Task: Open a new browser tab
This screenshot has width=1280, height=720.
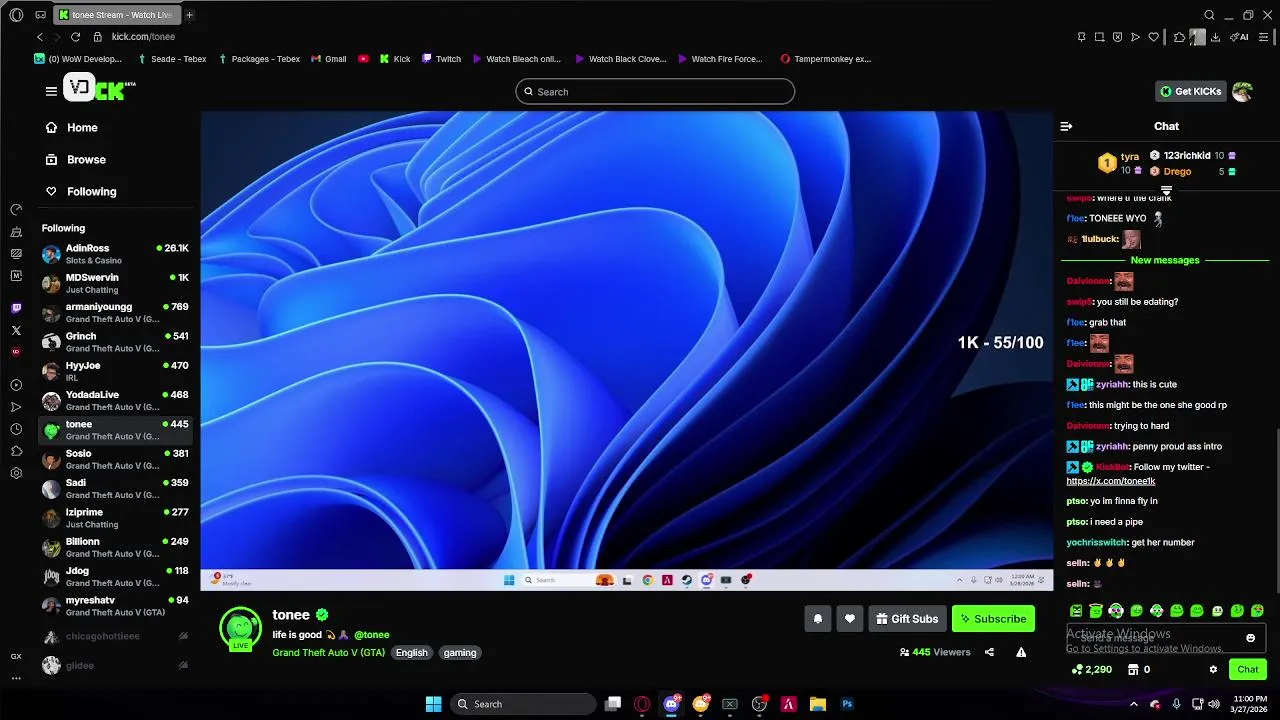Action: [x=189, y=15]
